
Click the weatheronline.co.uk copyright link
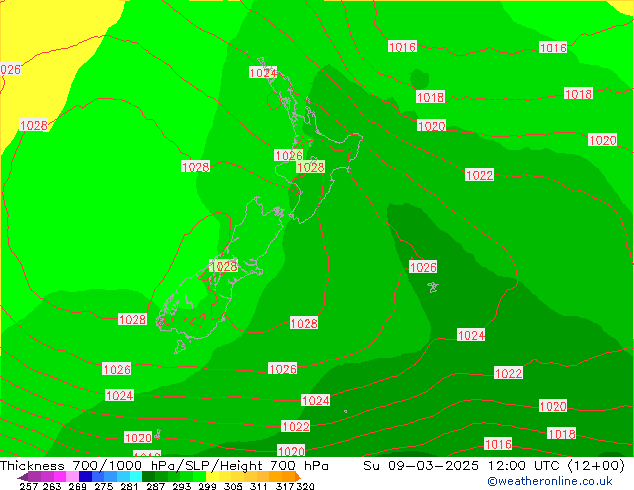550,481
